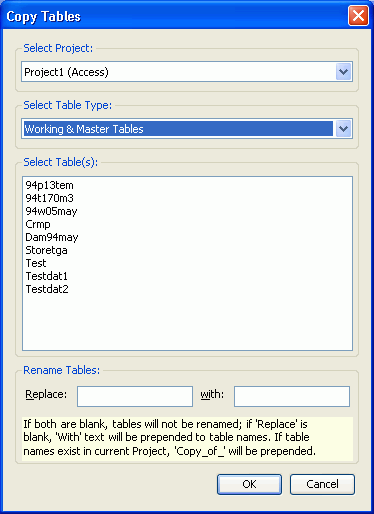374x514 pixels.
Task: Close the Copy Tables dialog
Action: coord(358,16)
